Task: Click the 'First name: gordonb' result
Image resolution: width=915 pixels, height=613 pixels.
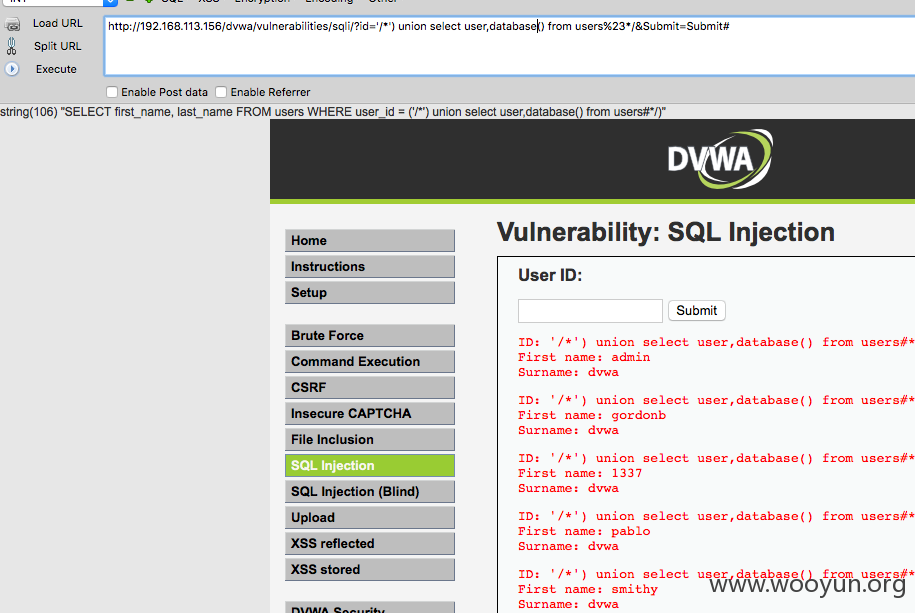Action: pos(592,416)
